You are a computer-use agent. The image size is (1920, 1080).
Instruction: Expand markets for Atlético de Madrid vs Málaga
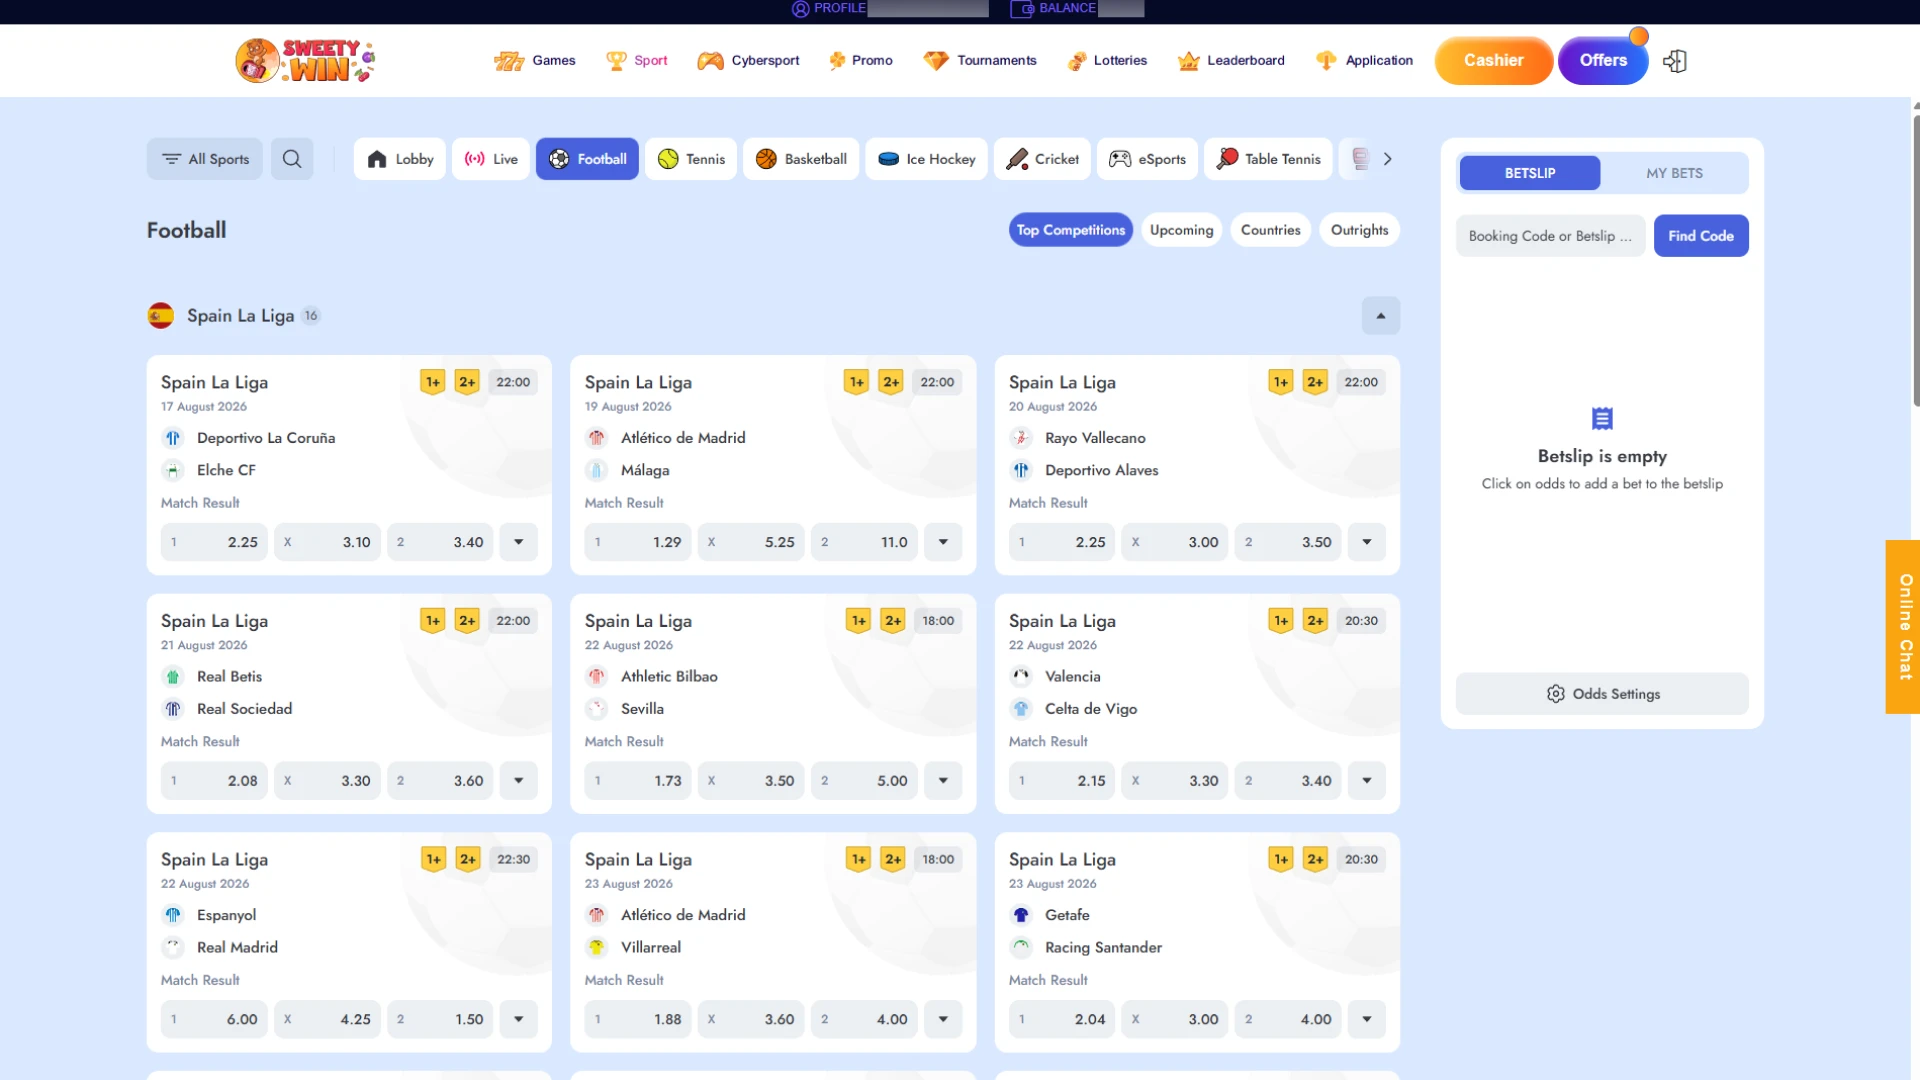(942, 542)
